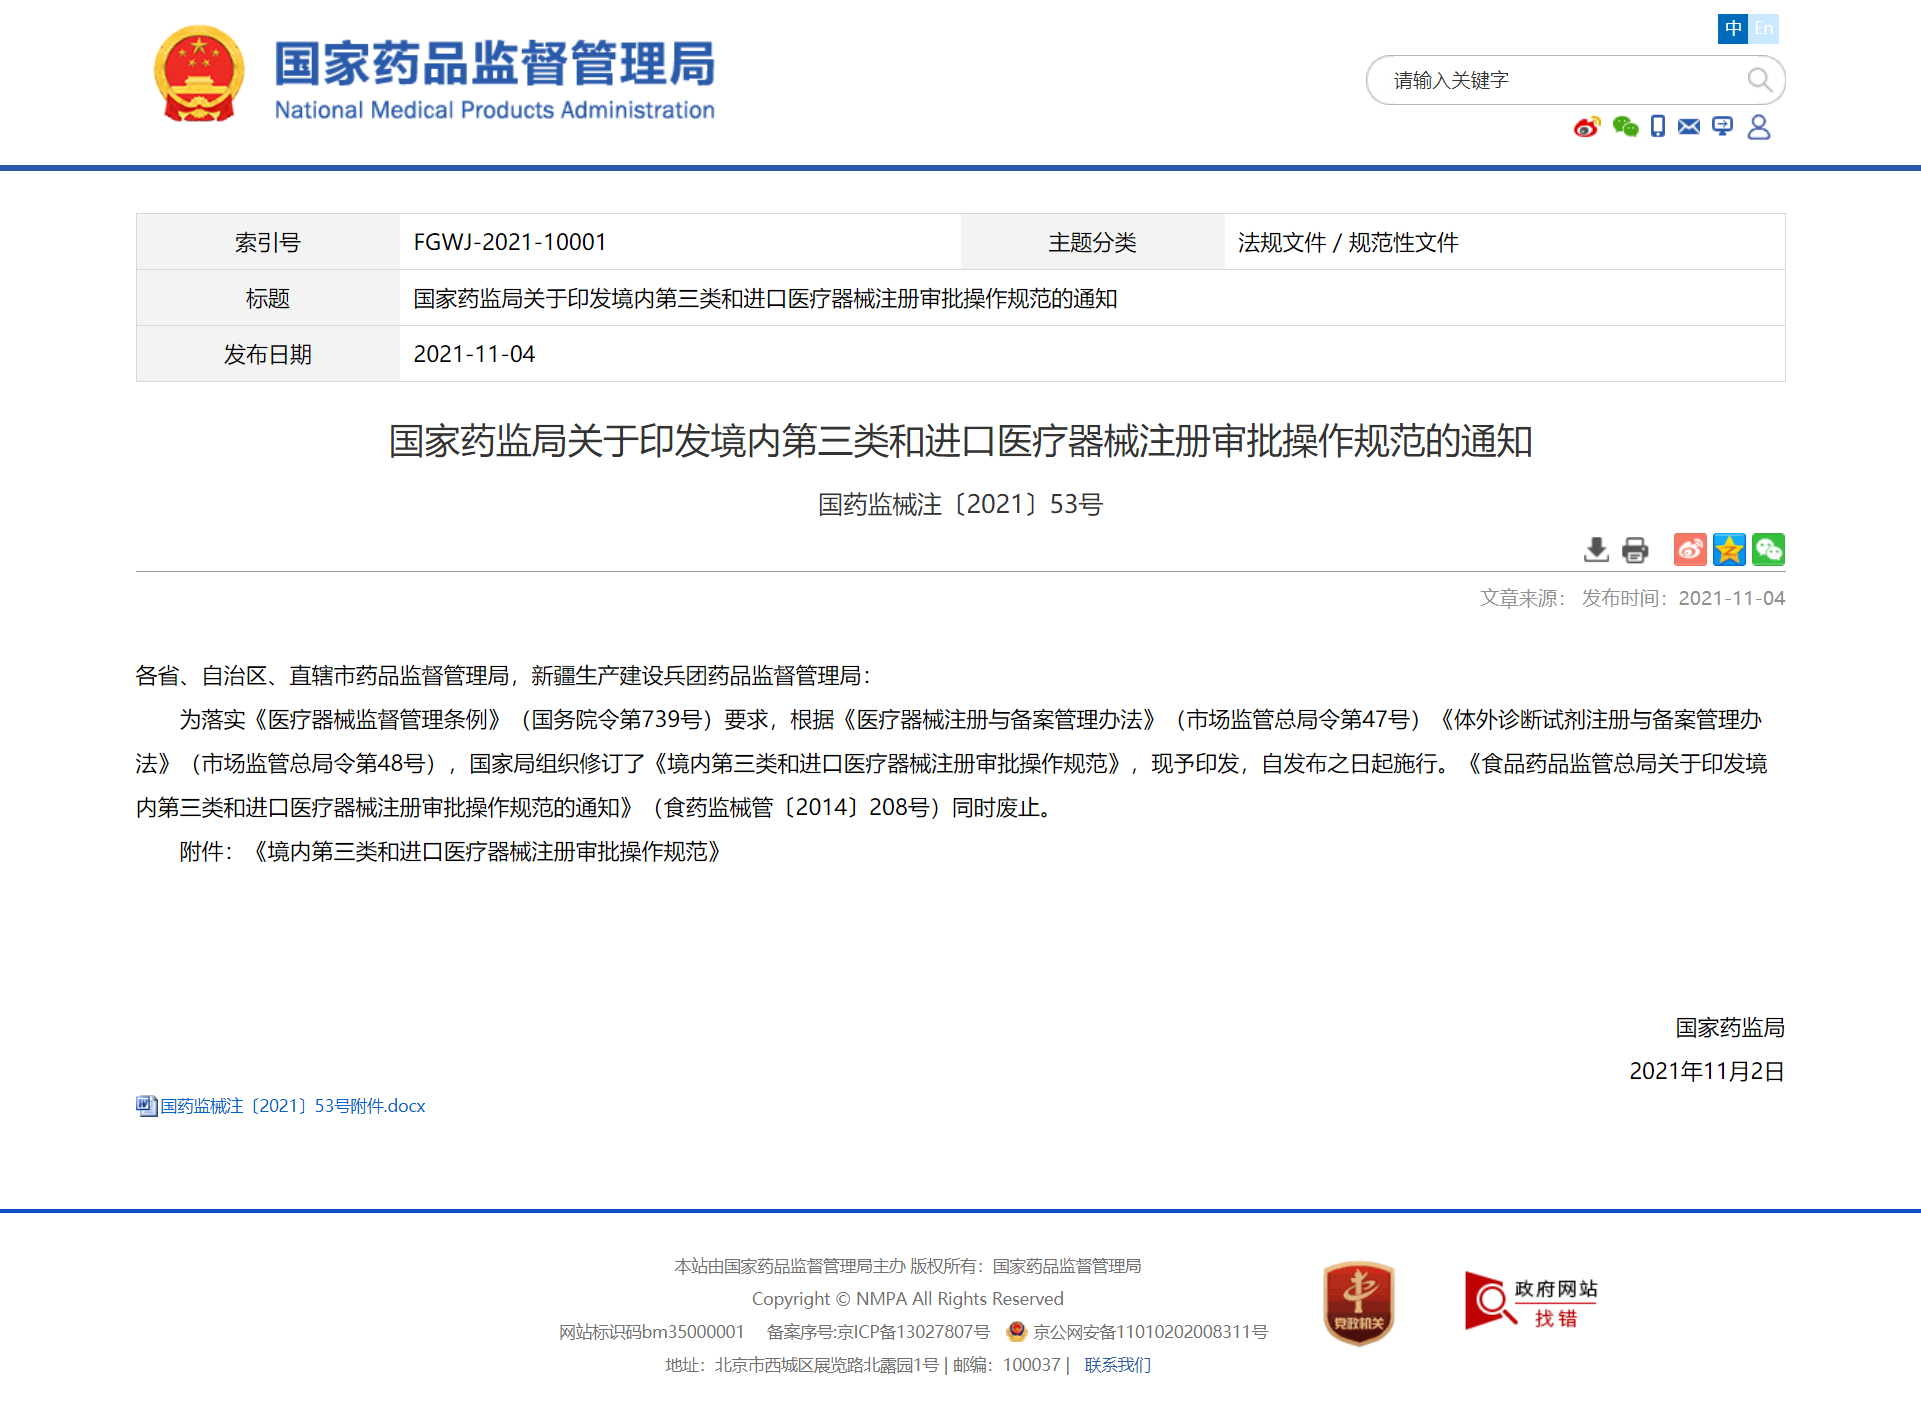Click the 联系我们 link in the footer
The height and width of the screenshot is (1422, 1921).
(1117, 1365)
